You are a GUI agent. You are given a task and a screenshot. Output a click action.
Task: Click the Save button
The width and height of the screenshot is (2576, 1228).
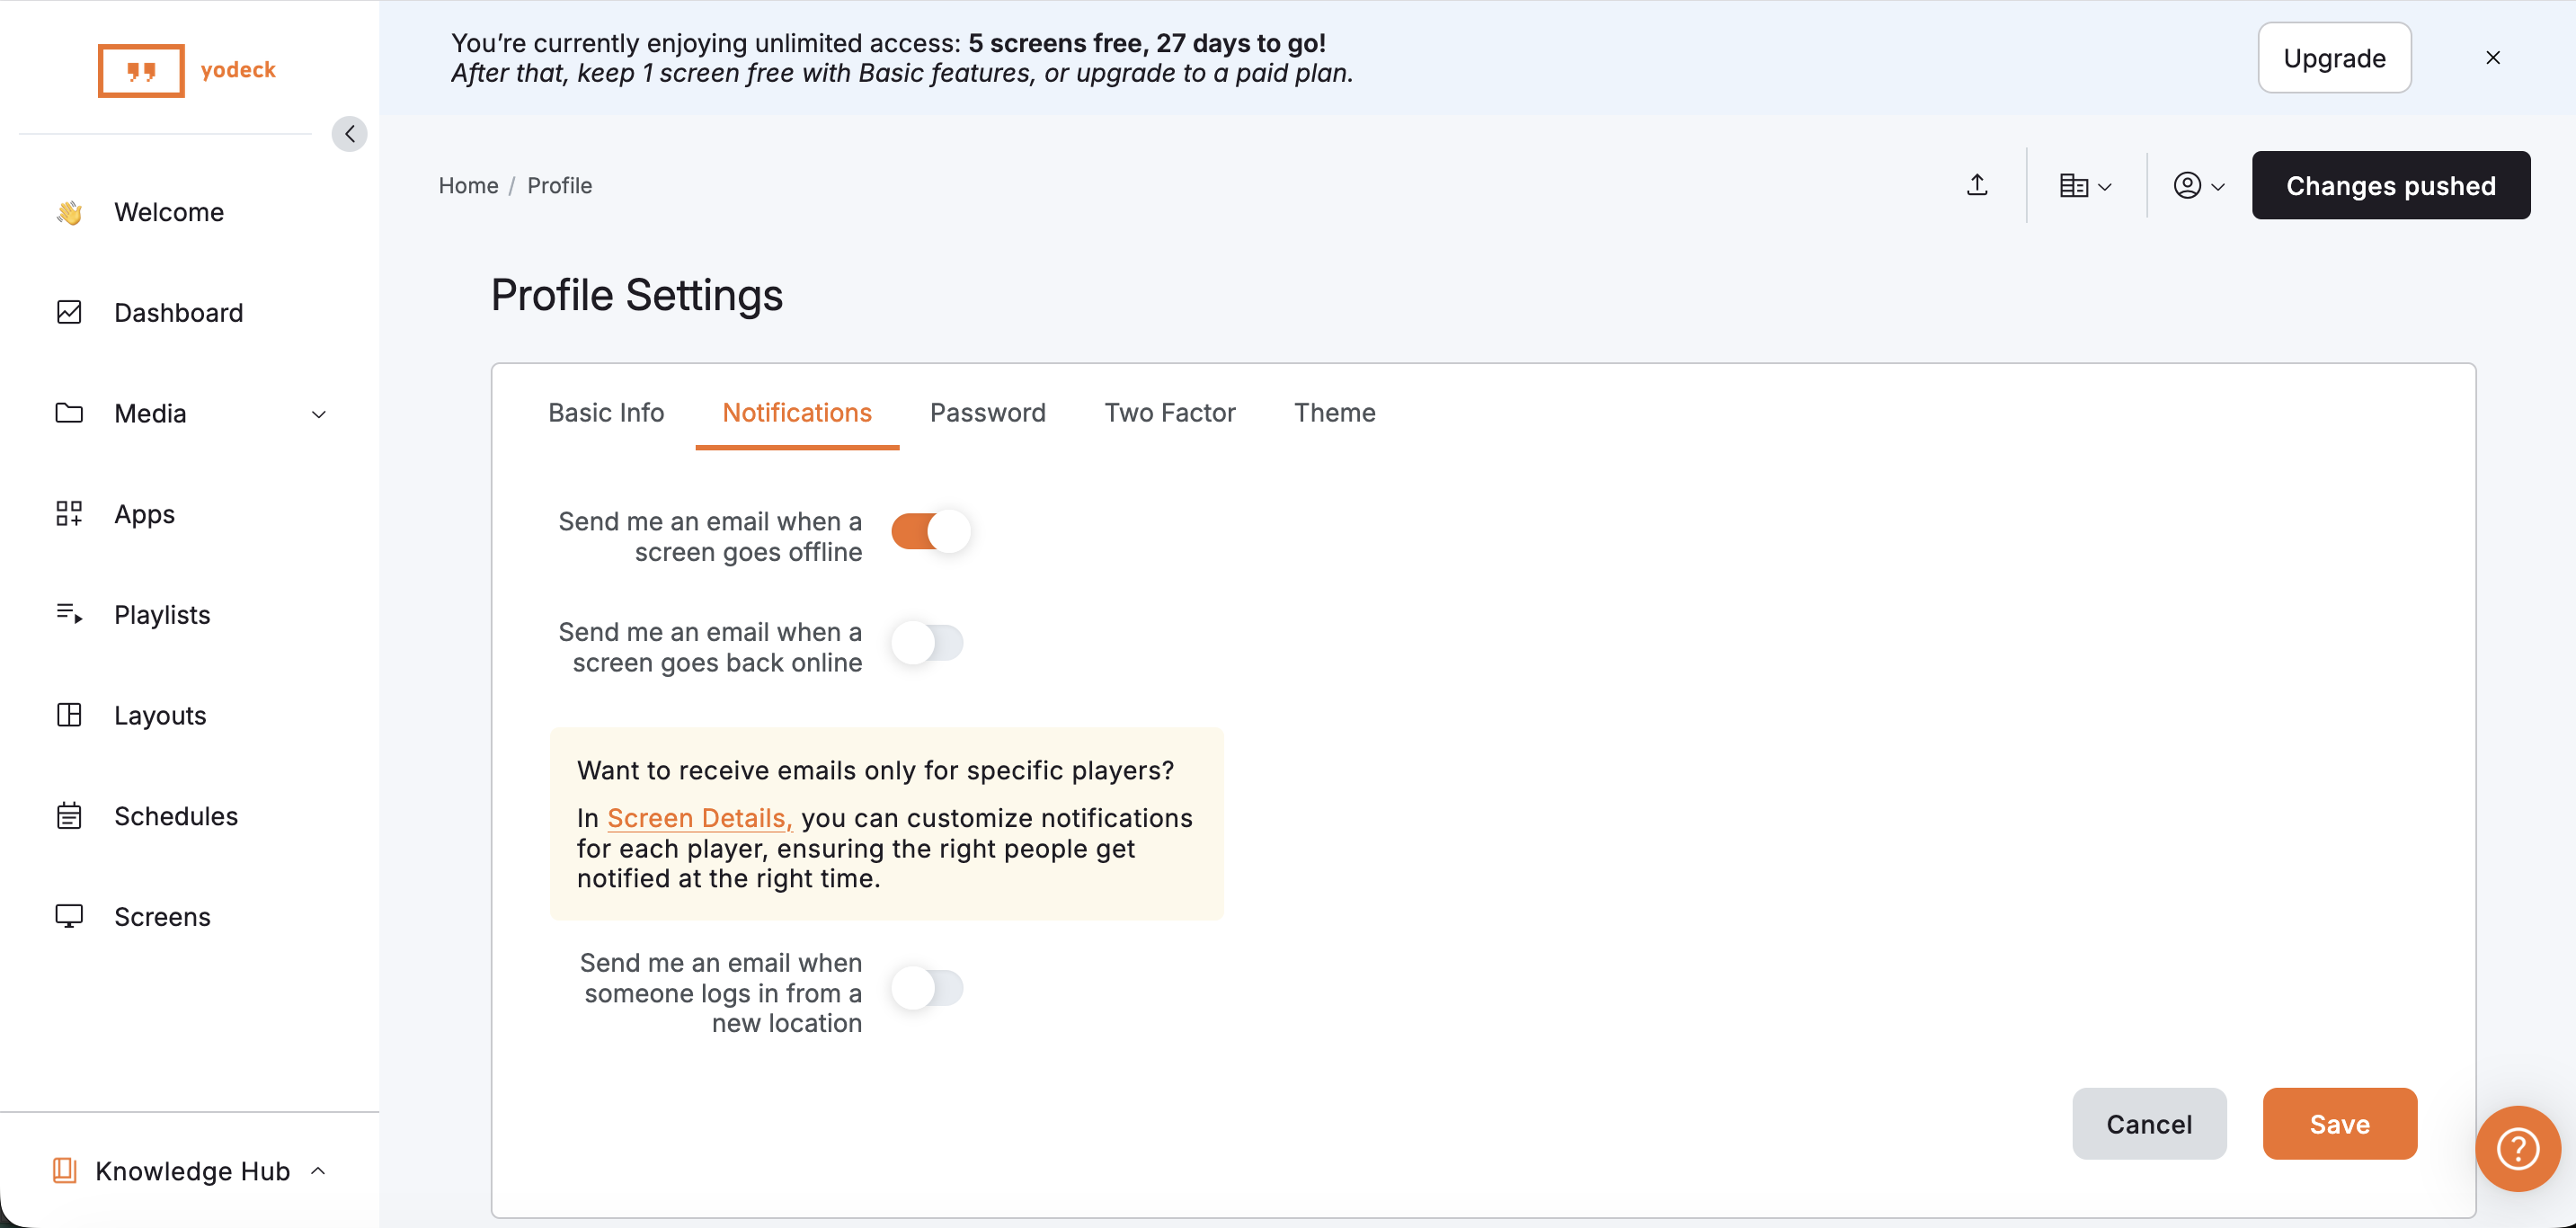pos(2339,1124)
